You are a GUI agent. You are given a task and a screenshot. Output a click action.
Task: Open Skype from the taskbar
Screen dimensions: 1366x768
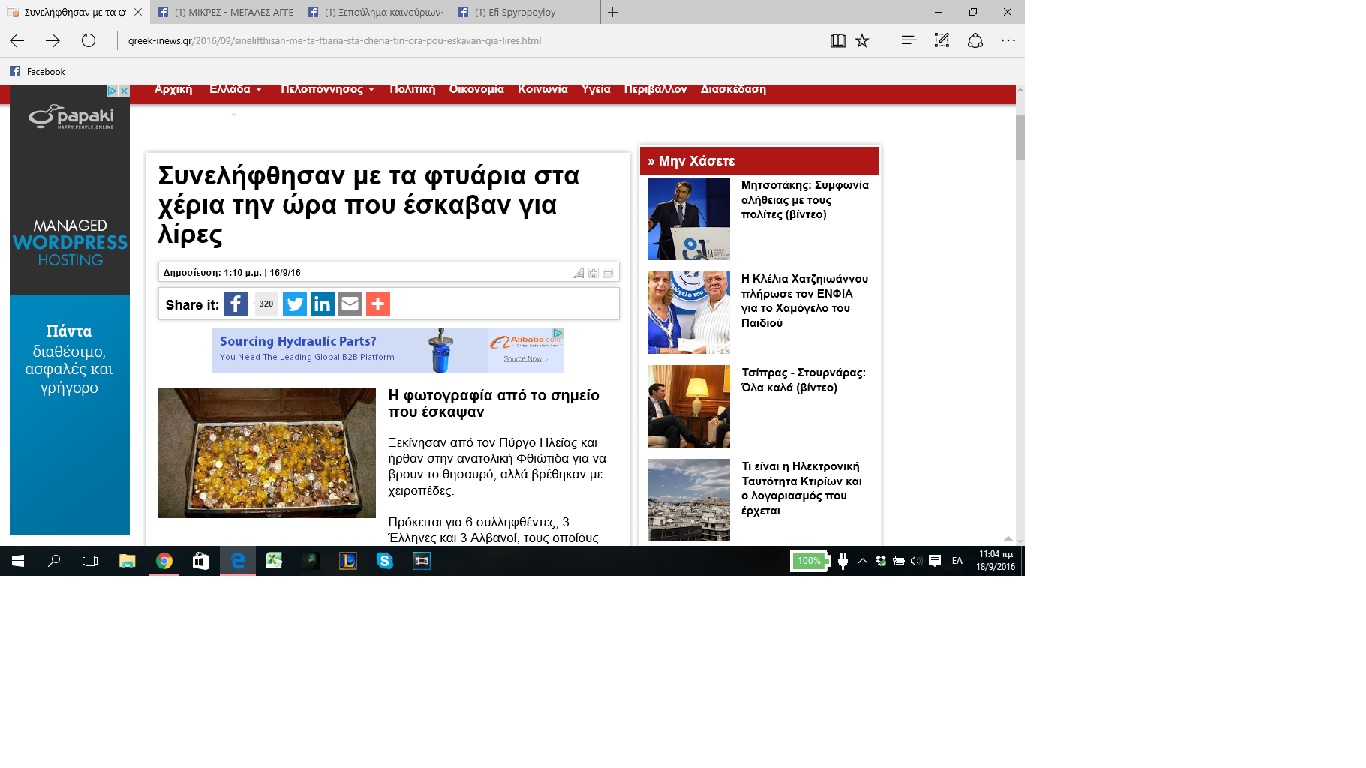[384, 561]
